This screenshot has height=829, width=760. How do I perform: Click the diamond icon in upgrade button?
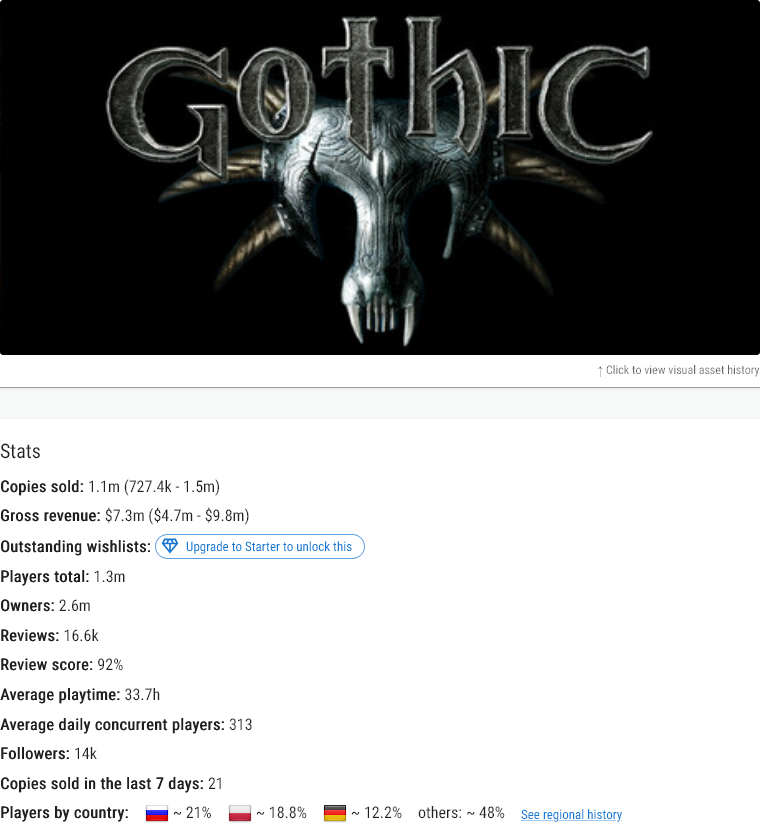[x=170, y=546]
